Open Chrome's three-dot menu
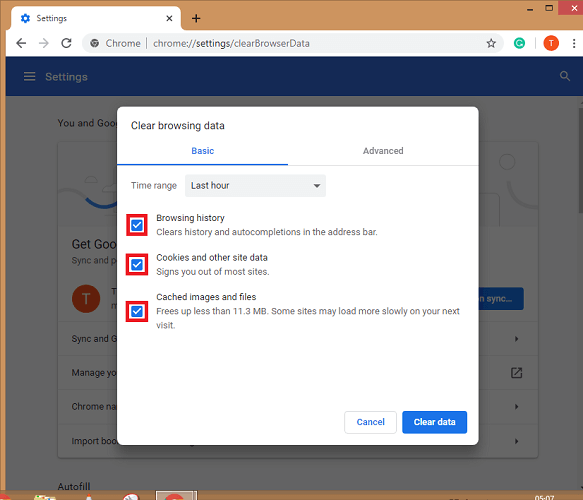This screenshot has height=500, width=583. click(x=574, y=43)
